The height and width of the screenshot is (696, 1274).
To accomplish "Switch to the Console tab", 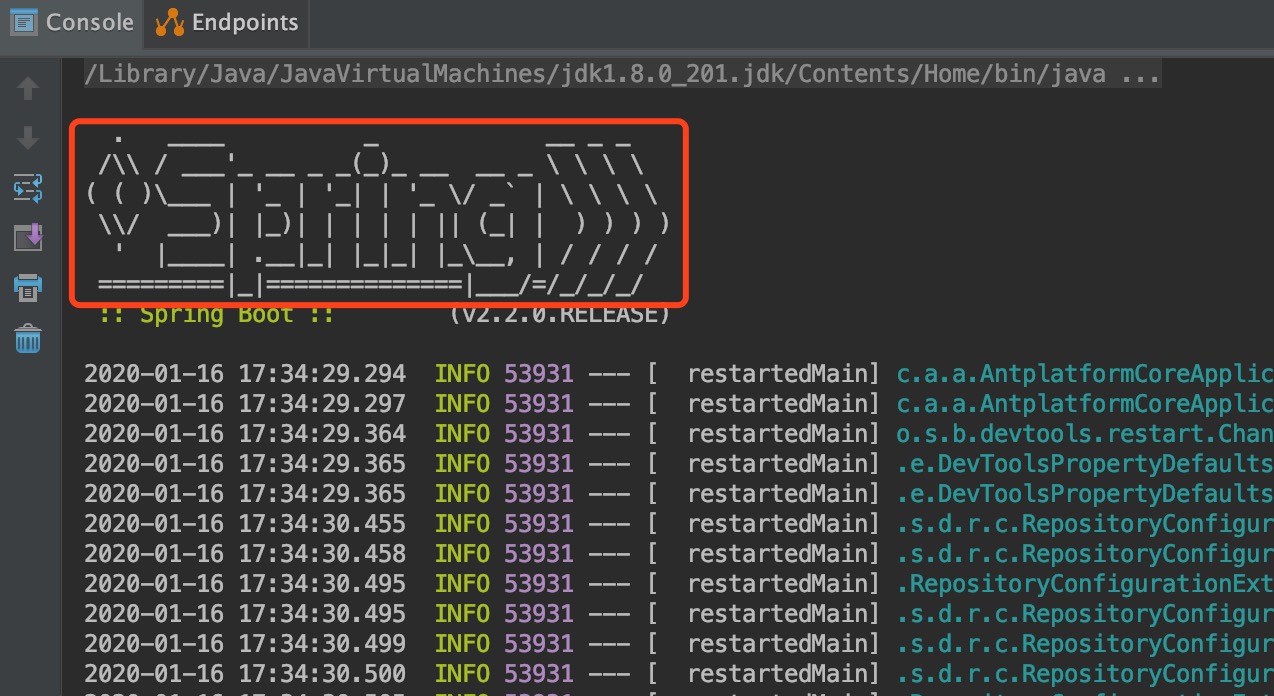I will click(x=71, y=22).
